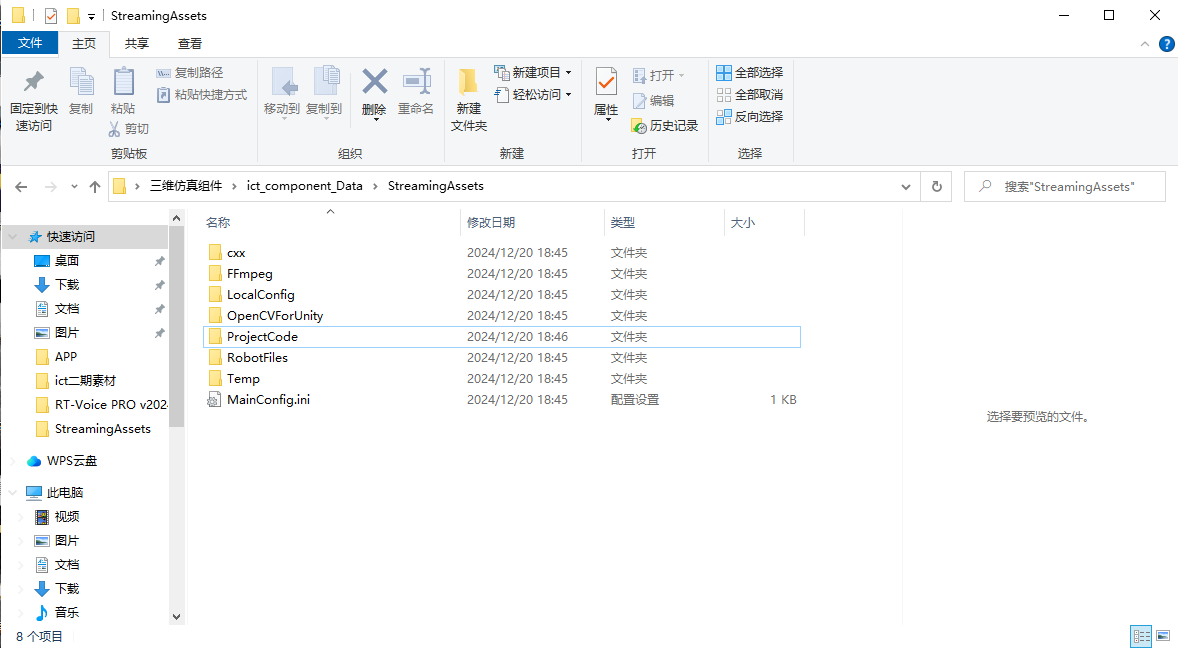
Task: Open the 文件 menu tab
Action: tap(30, 43)
